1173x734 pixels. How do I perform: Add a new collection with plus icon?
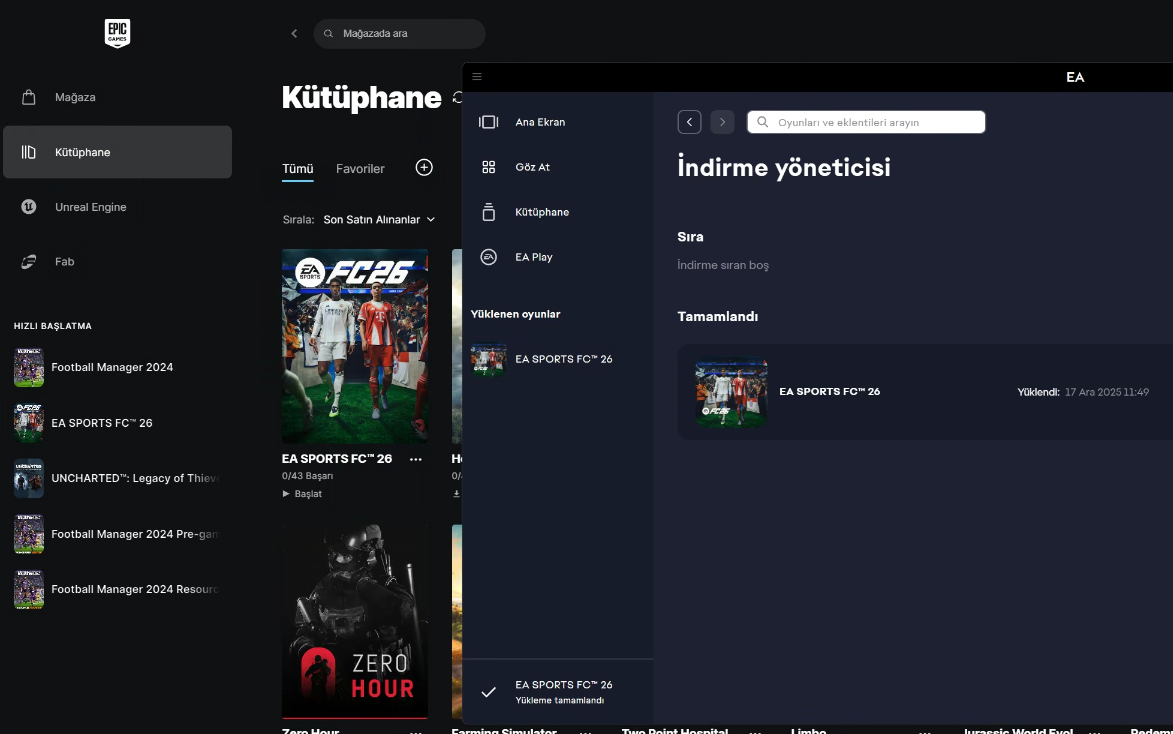tap(424, 168)
